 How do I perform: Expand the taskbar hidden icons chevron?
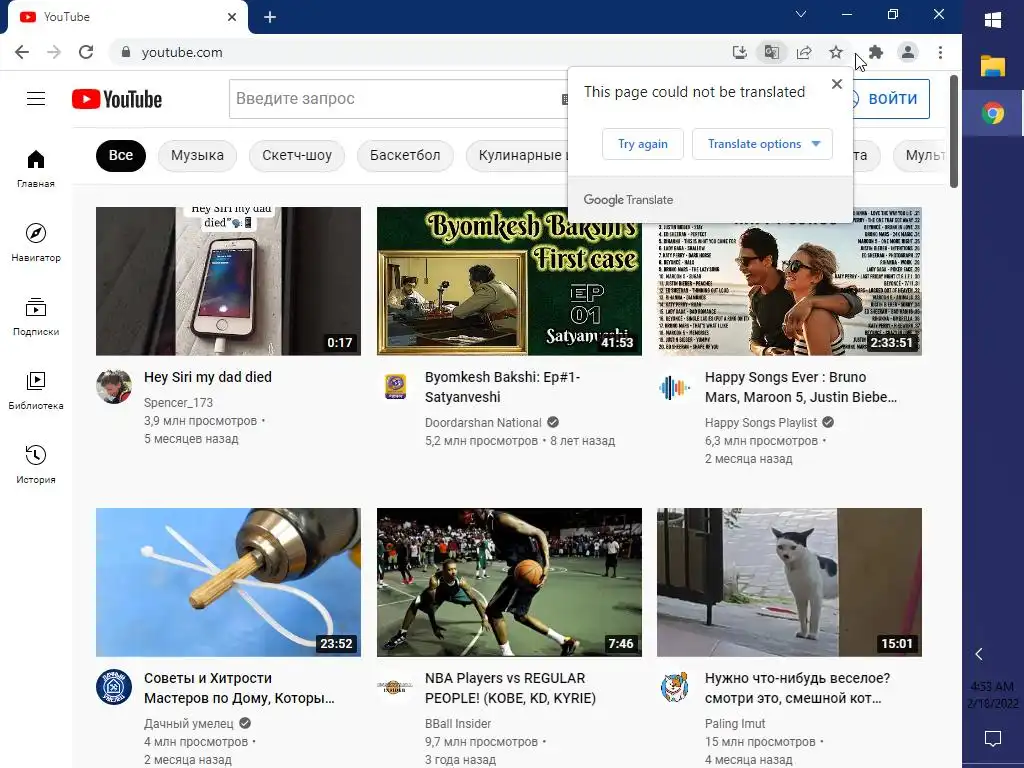click(978, 654)
